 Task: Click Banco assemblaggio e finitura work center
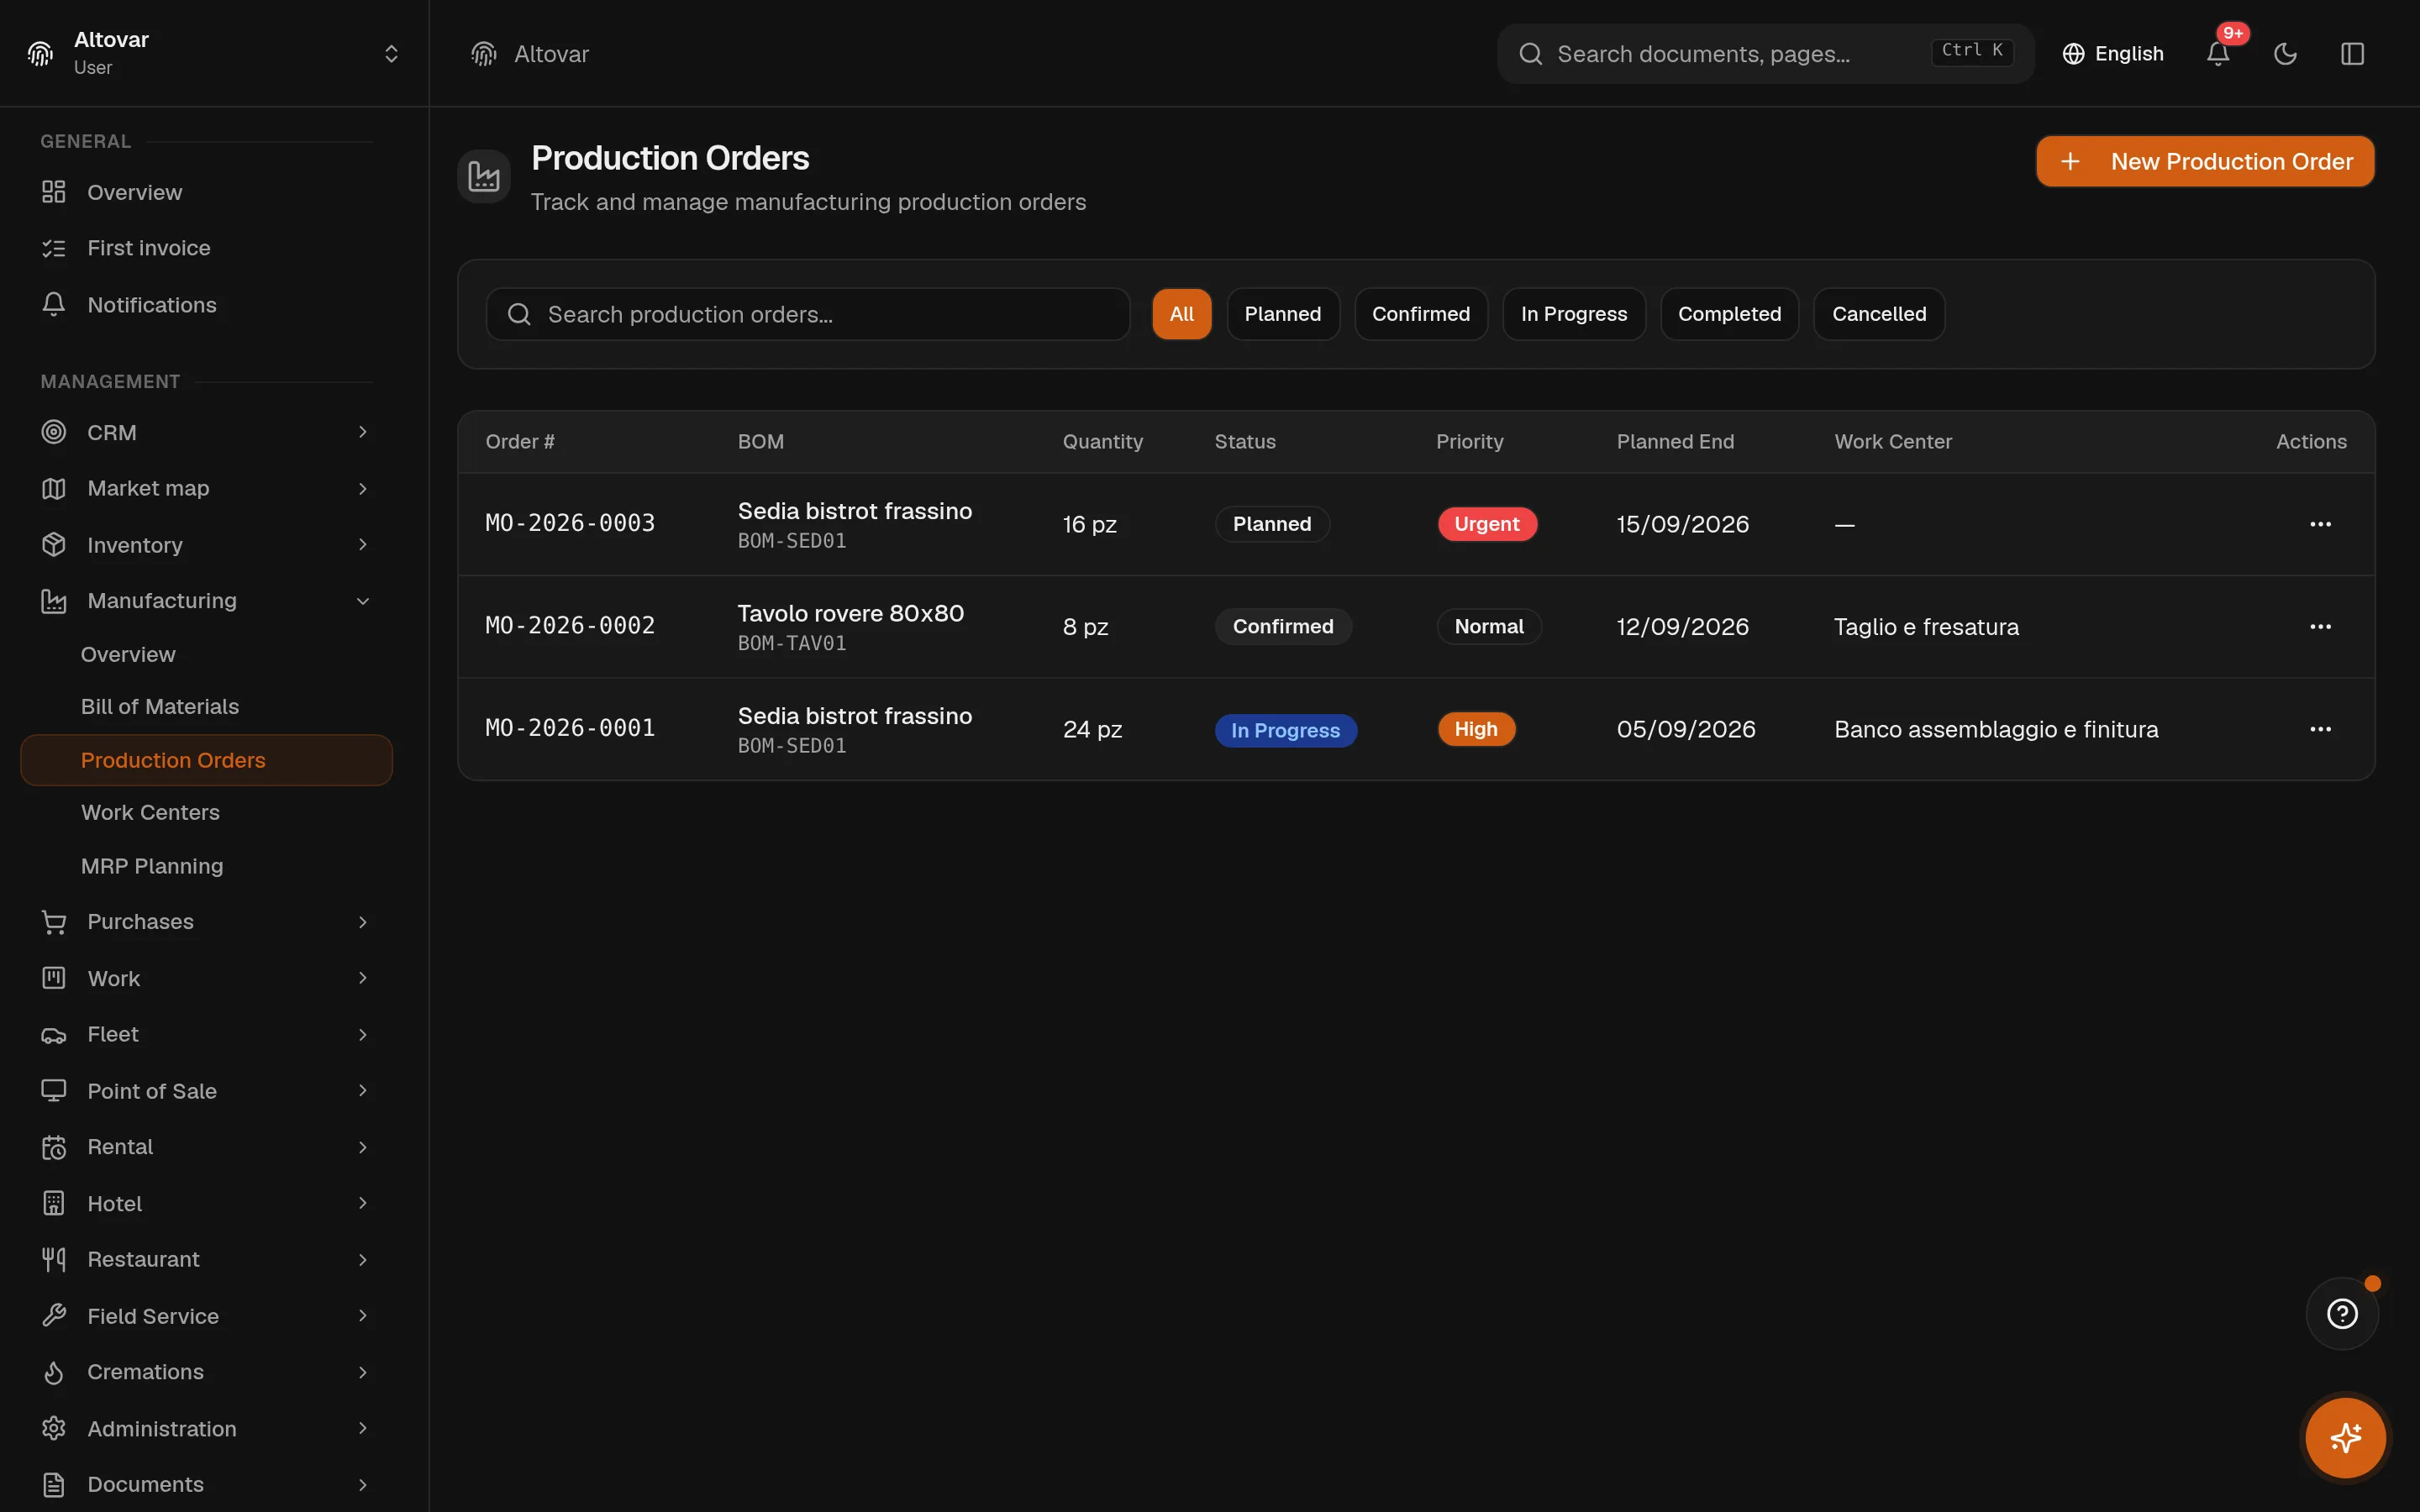pos(1996,729)
